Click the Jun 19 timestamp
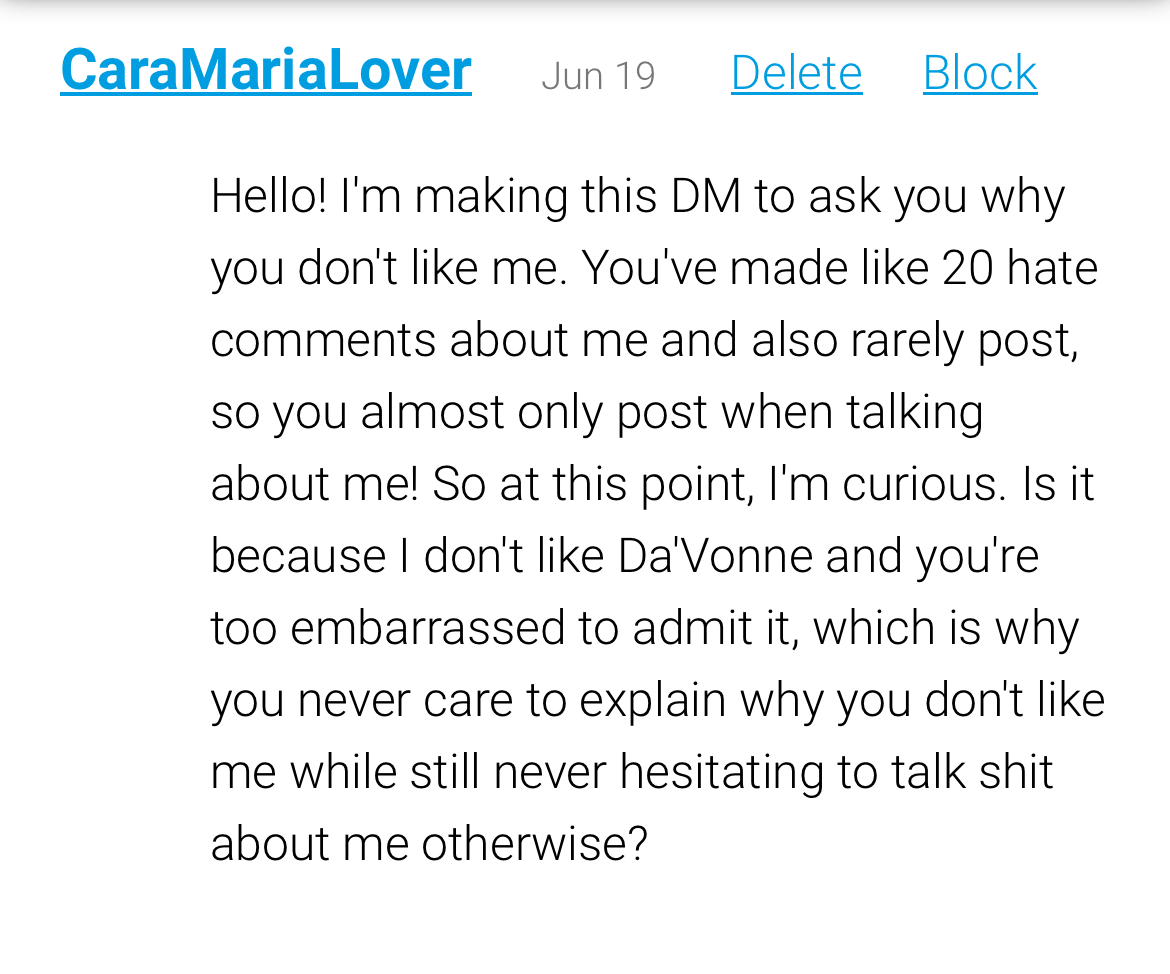Image resolution: width=1170 pixels, height=974 pixels. click(598, 75)
